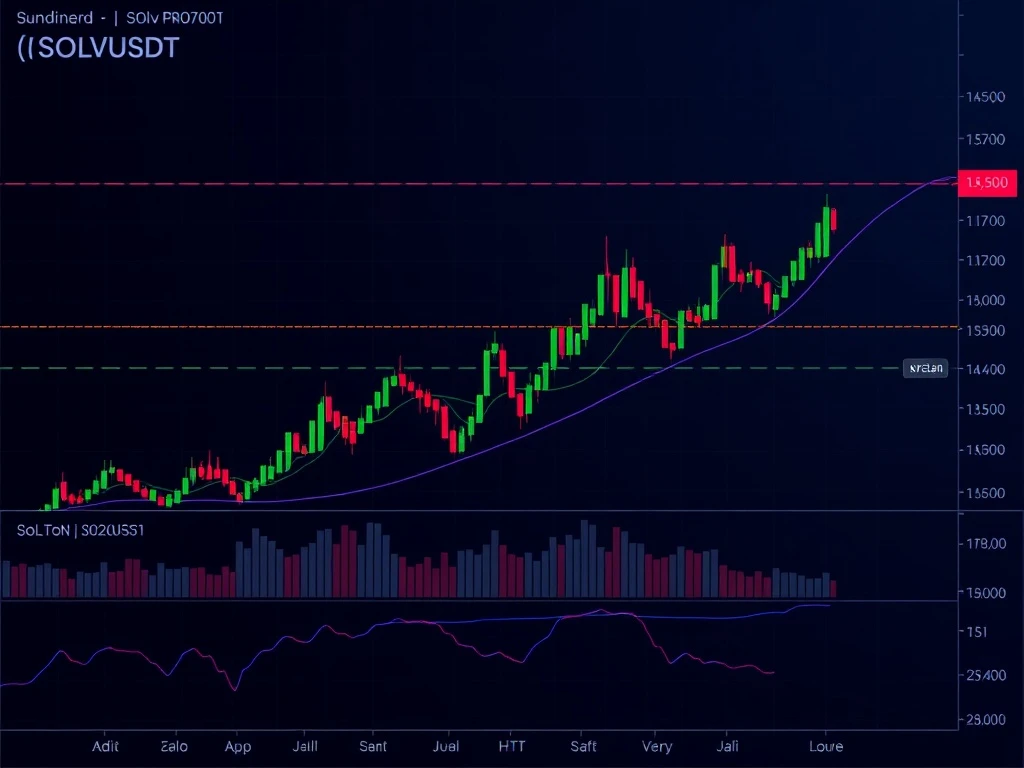Viewport: 1024px width, 768px height.
Task: Click the Sundinerd label in header
Action: (x=57, y=18)
